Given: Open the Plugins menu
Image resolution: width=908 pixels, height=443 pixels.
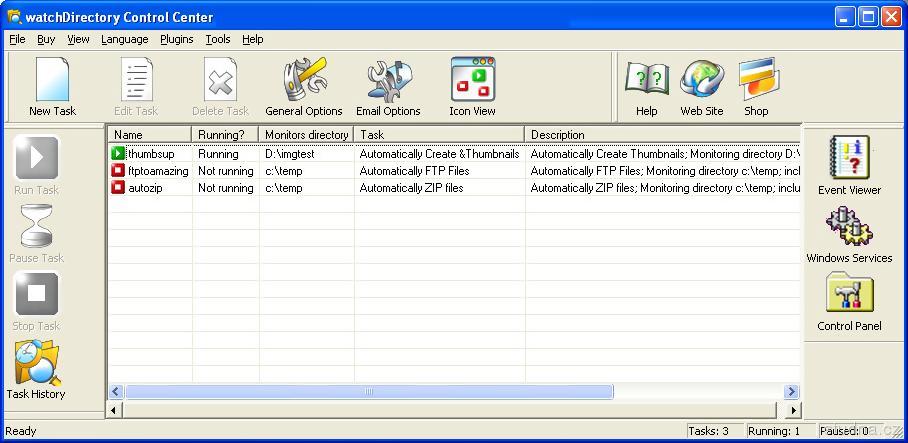Looking at the screenshot, I should [x=176, y=39].
